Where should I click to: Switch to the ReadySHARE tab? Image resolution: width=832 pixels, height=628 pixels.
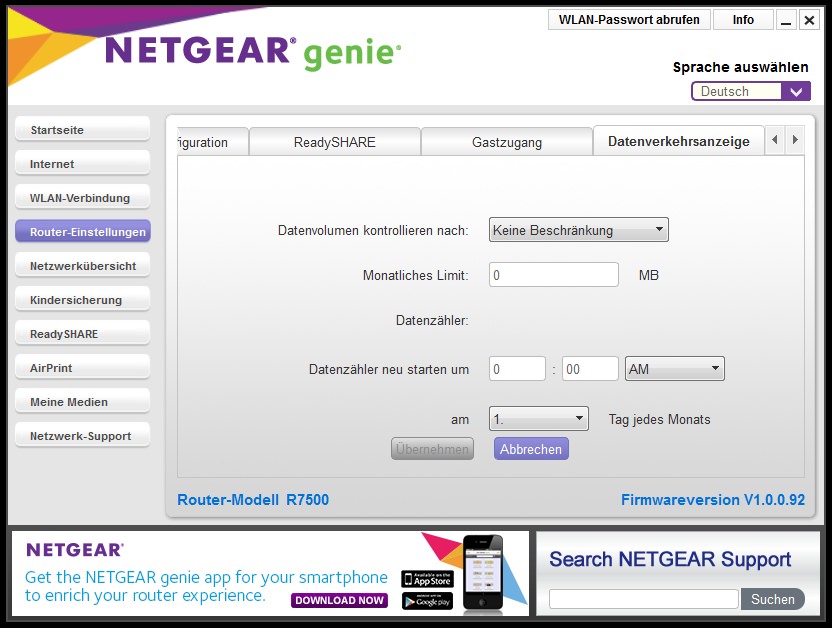[x=335, y=142]
